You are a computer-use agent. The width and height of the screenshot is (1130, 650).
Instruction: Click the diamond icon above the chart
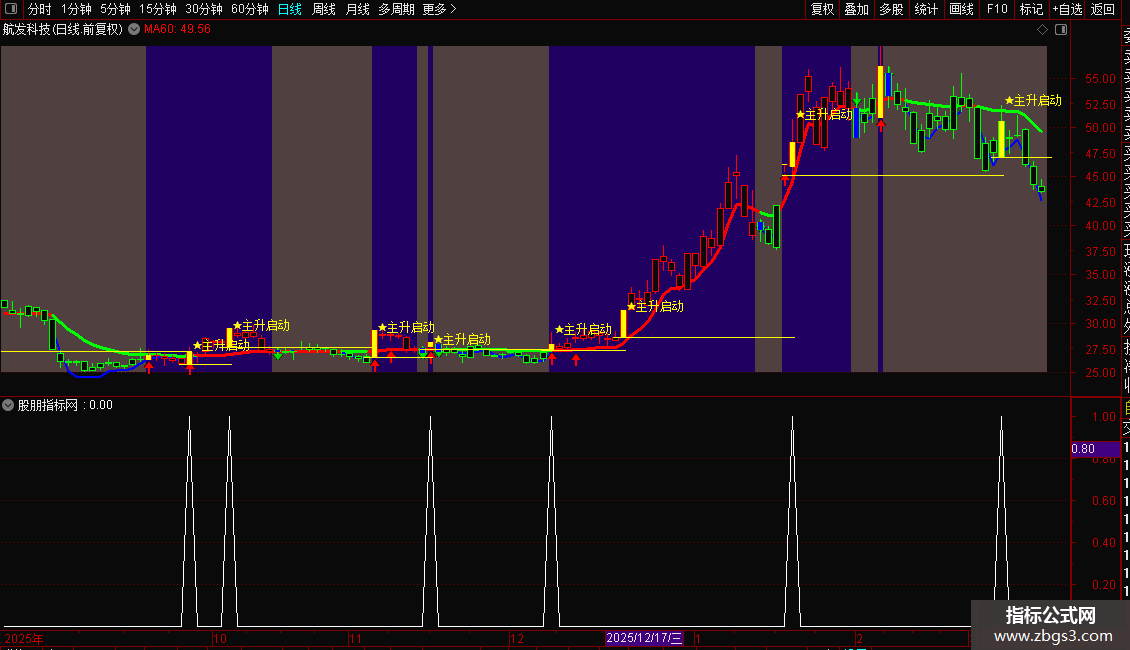pyautogui.click(x=1042, y=30)
